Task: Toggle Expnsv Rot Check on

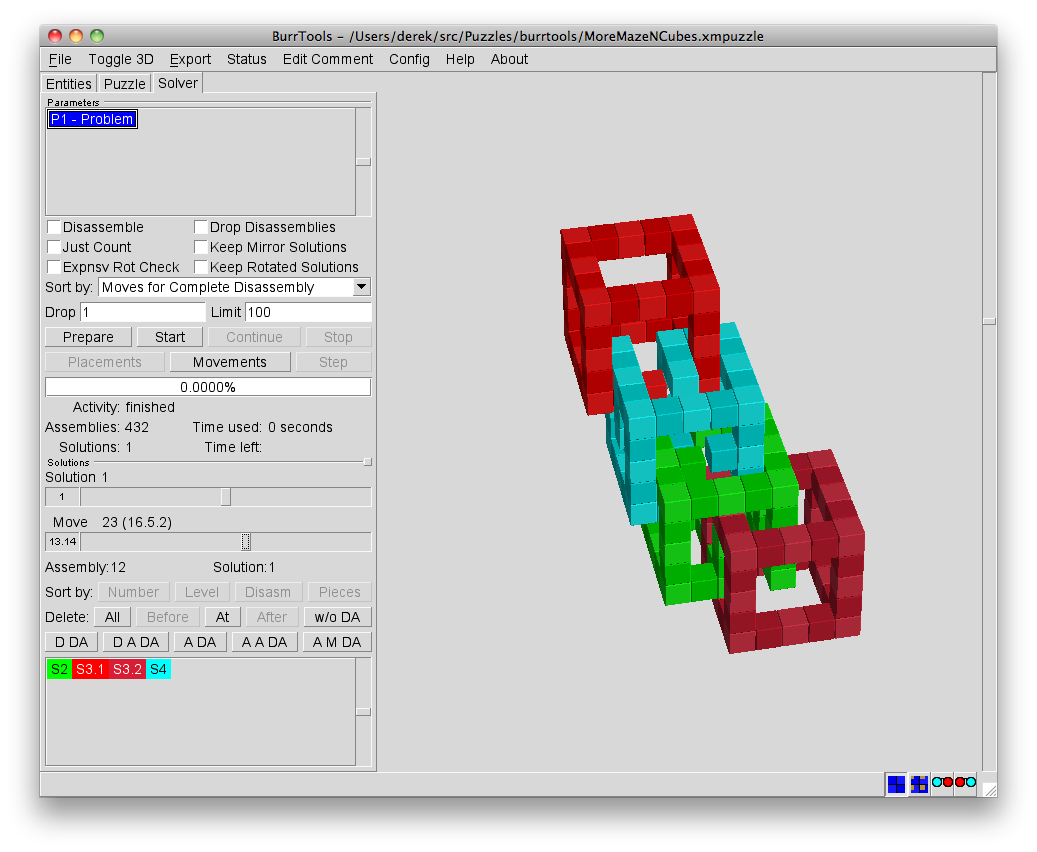Action: [53, 267]
